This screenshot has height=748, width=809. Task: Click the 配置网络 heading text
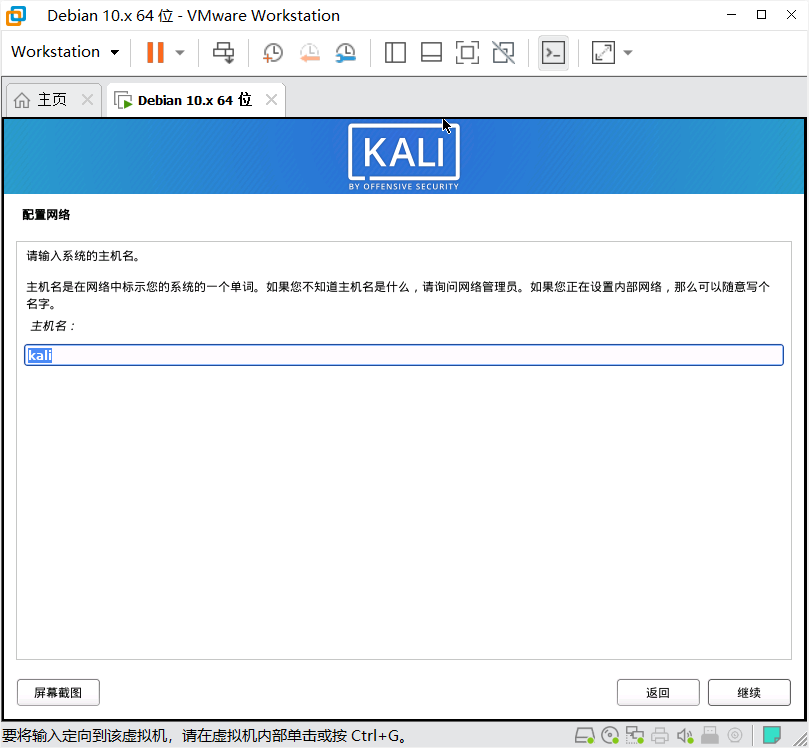pyautogui.click(x=46, y=215)
